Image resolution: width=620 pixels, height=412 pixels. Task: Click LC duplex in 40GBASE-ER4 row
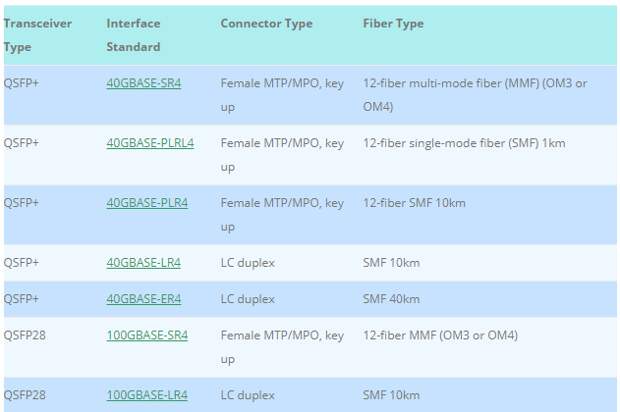[x=248, y=299]
